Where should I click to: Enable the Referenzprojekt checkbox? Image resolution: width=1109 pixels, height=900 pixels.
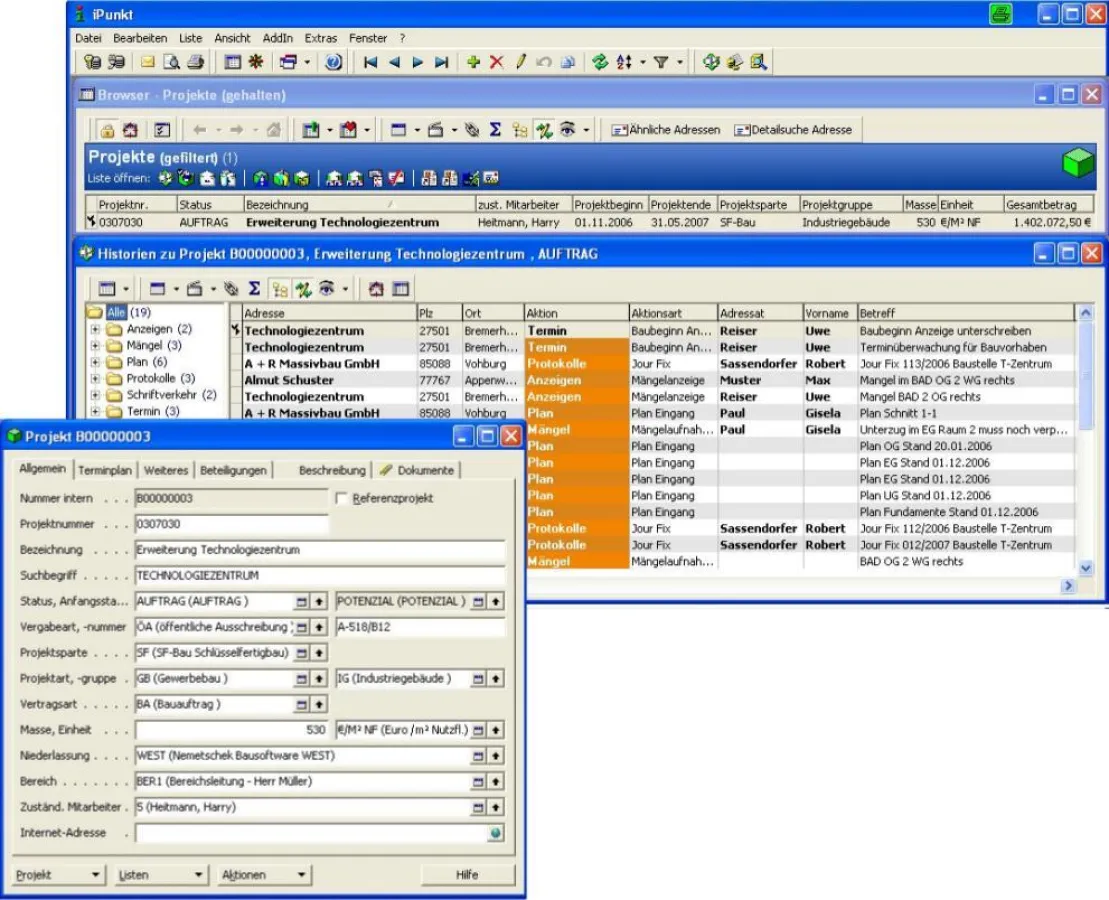[x=342, y=498]
